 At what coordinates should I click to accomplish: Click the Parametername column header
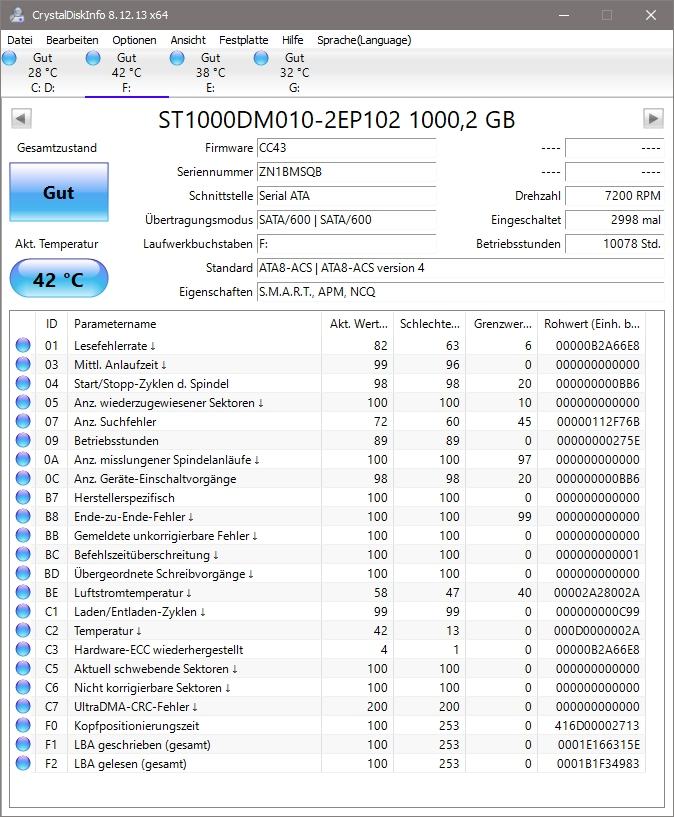click(x=194, y=324)
